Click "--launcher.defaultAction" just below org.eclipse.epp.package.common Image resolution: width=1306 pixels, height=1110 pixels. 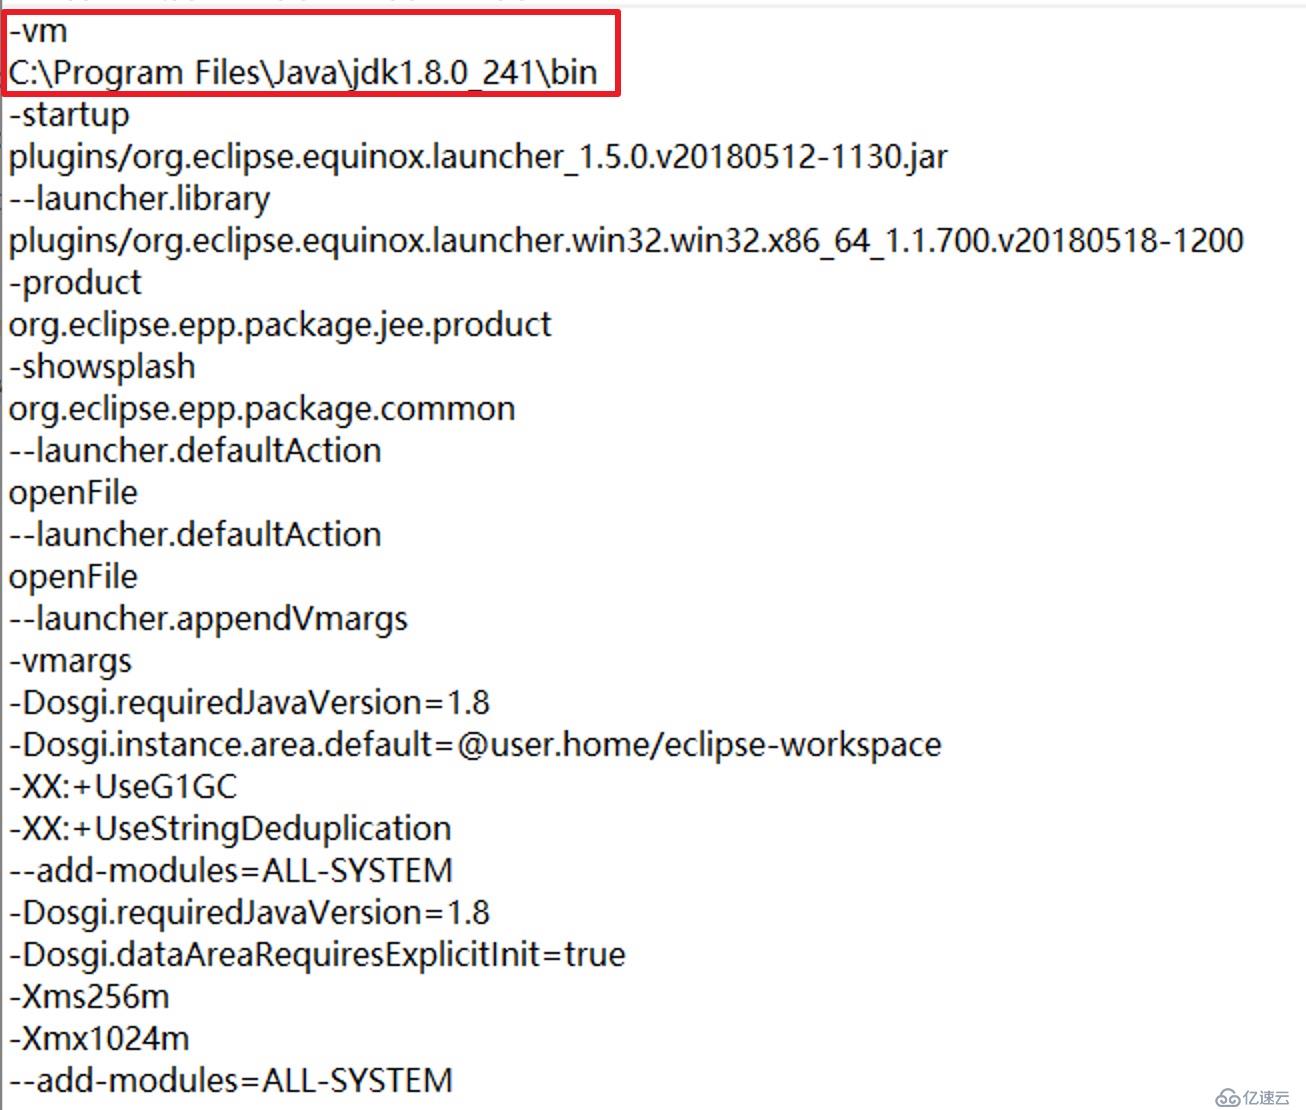click(195, 451)
